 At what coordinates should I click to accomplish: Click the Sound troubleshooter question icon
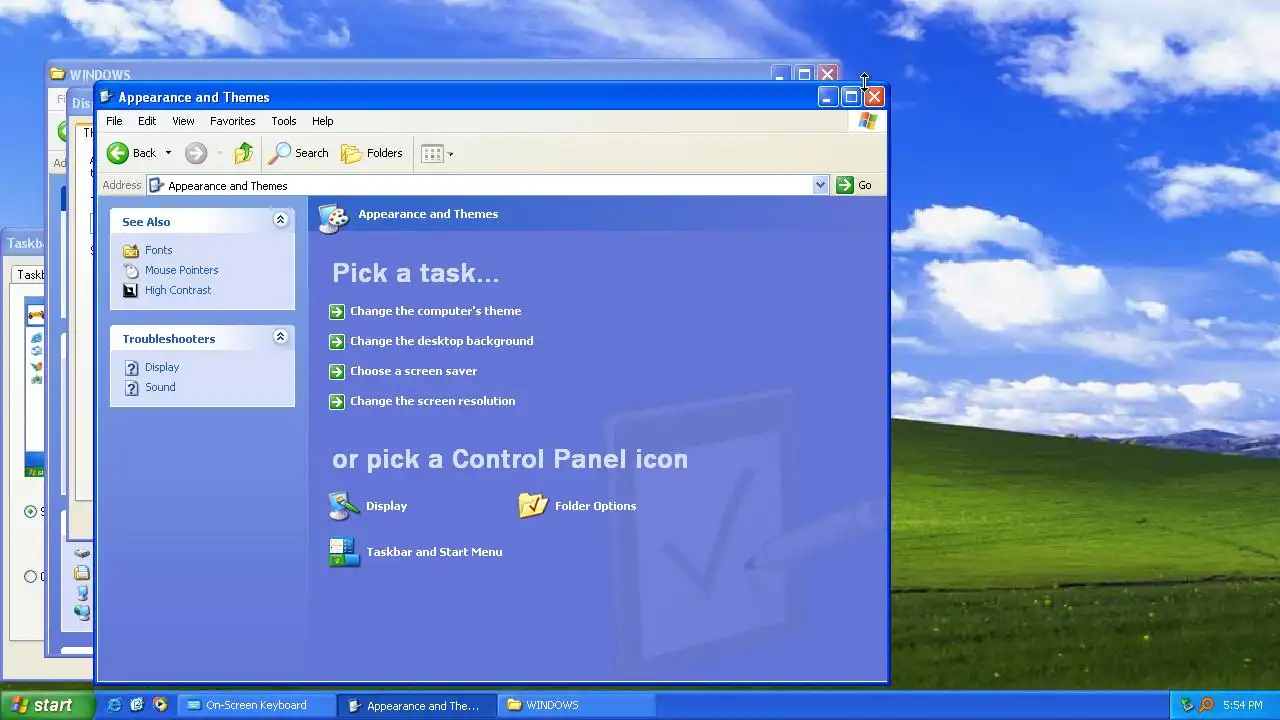130,387
